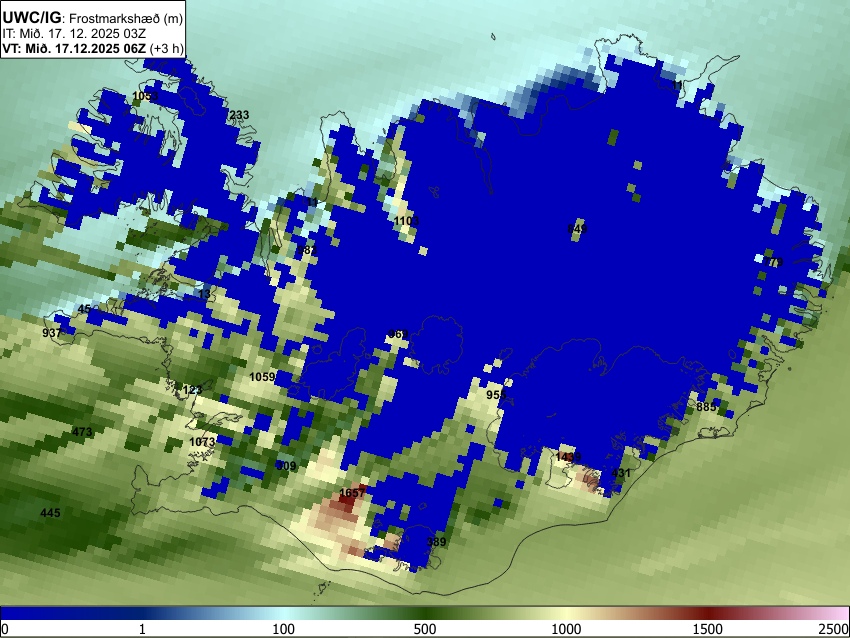The image size is (850, 638).
Task: Click the 431 value label
Action: (x=621, y=473)
